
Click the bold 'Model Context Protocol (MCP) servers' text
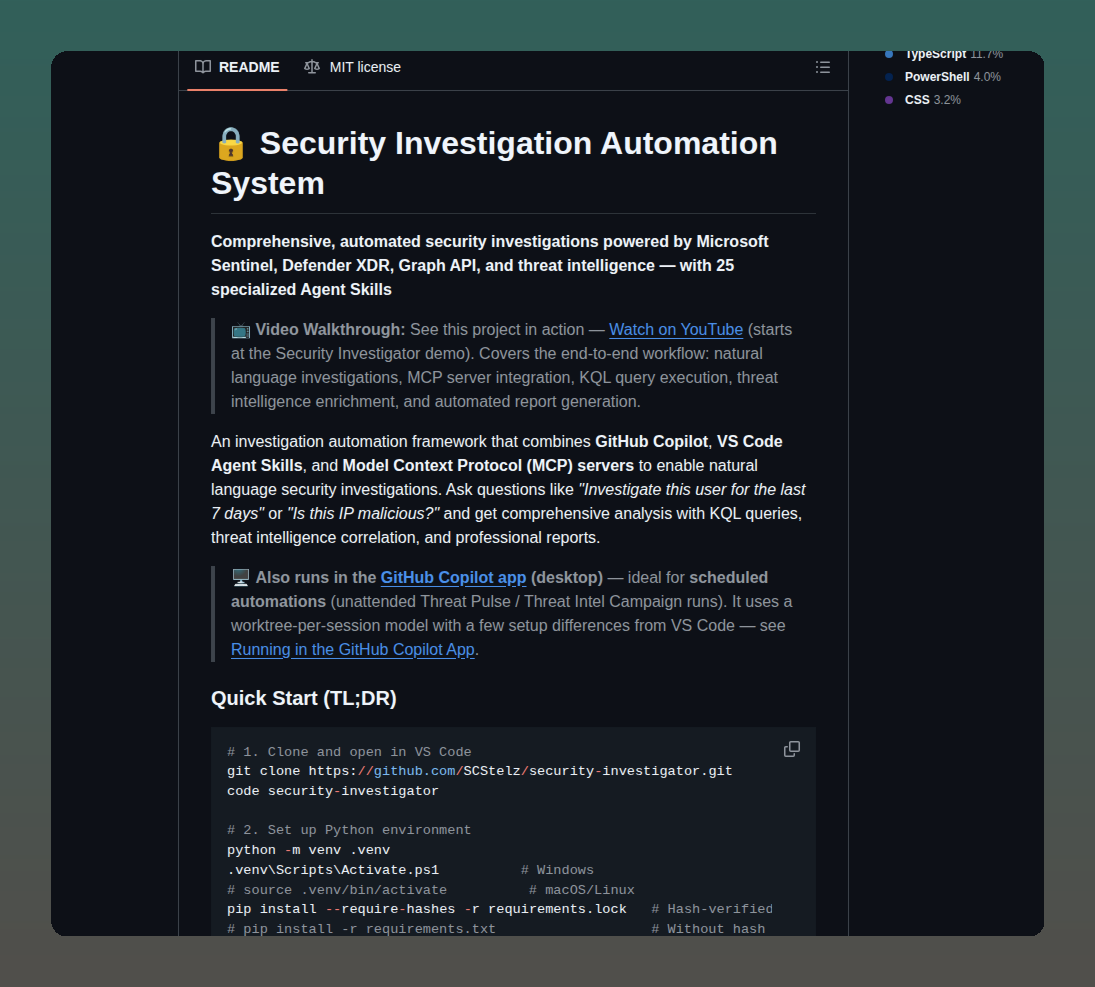(488, 466)
